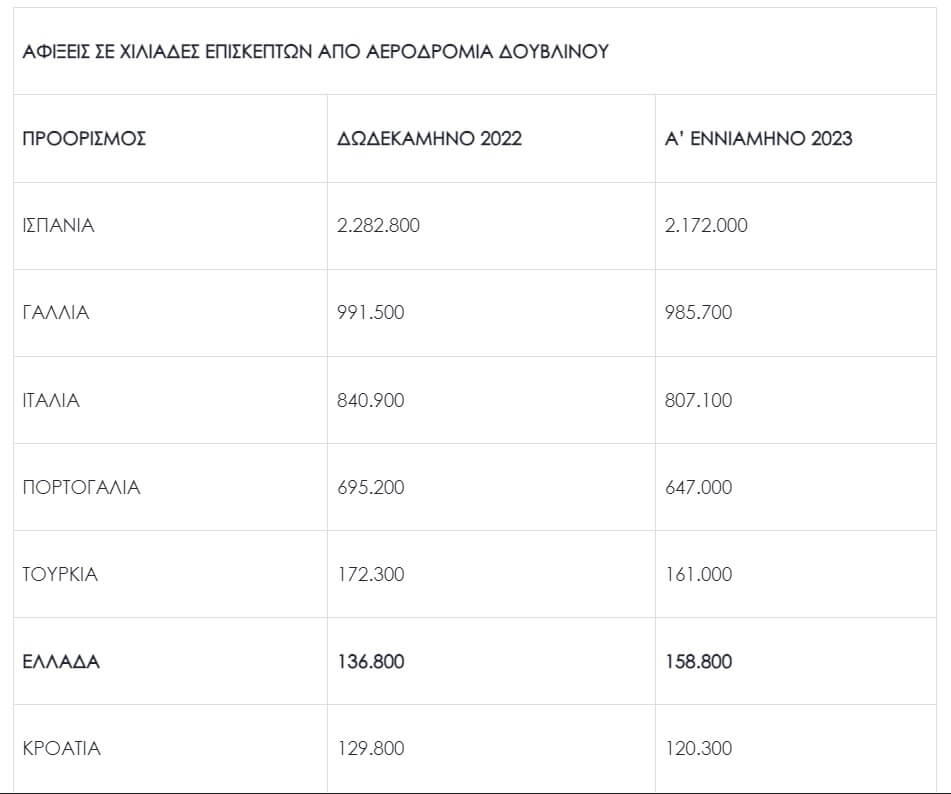Viewport: 951px width, 794px height.
Task: Click the ΔΩΔΕΚΑΜΗΝΟ 2022 column header
Action: 430,139
